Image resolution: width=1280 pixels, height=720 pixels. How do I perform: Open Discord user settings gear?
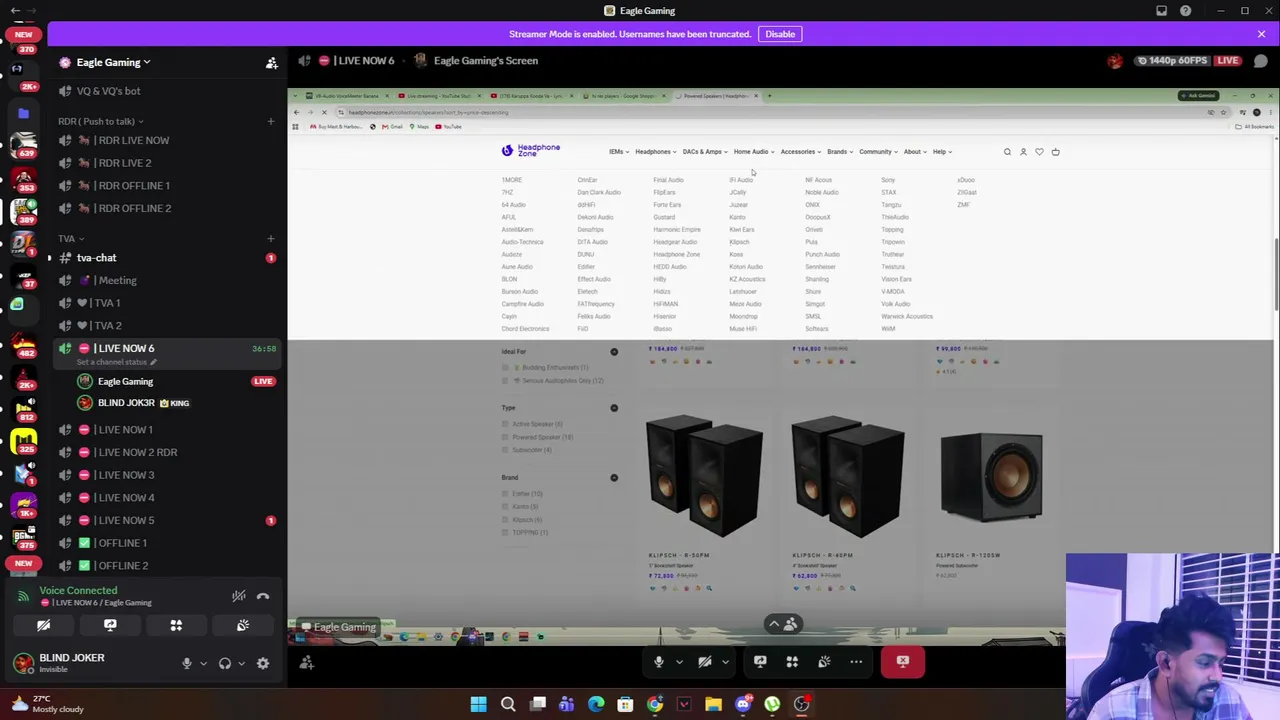pyautogui.click(x=263, y=663)
